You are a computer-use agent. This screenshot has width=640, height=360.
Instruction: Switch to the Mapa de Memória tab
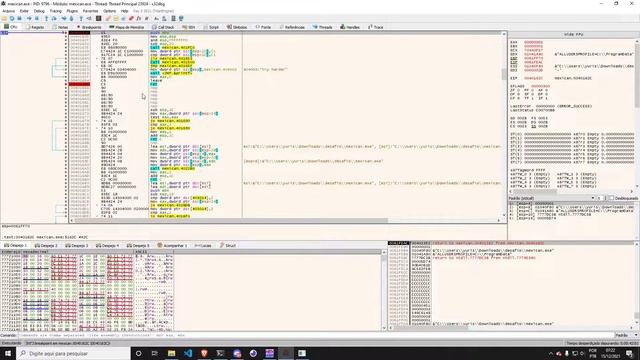tap(127, 27)
